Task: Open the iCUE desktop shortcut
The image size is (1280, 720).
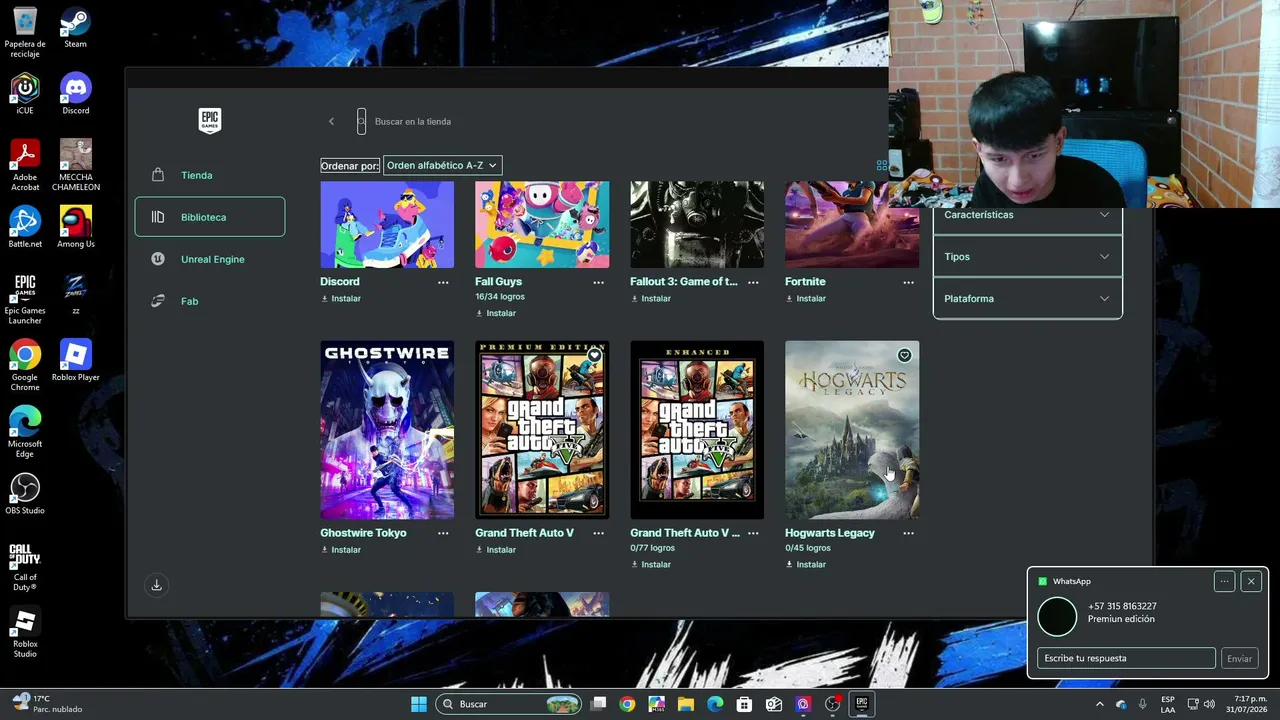Action: 25,95
